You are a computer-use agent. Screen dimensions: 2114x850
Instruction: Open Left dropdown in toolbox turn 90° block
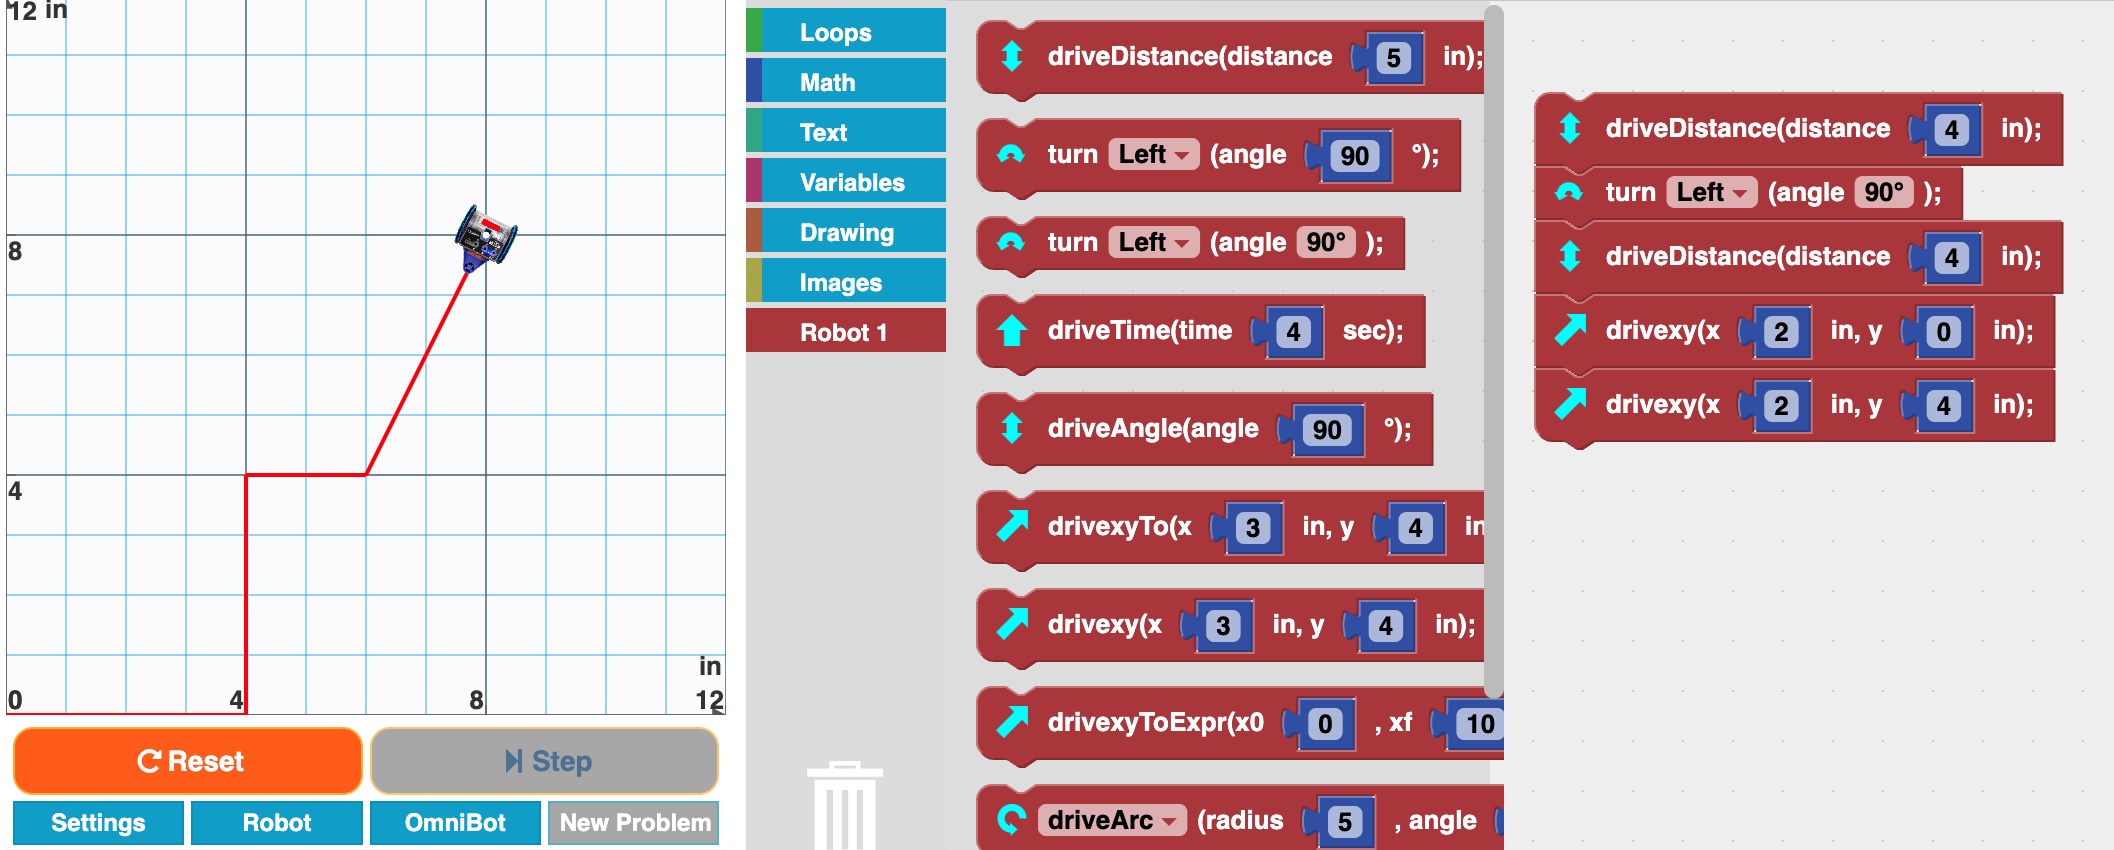tap(1153, 243)
